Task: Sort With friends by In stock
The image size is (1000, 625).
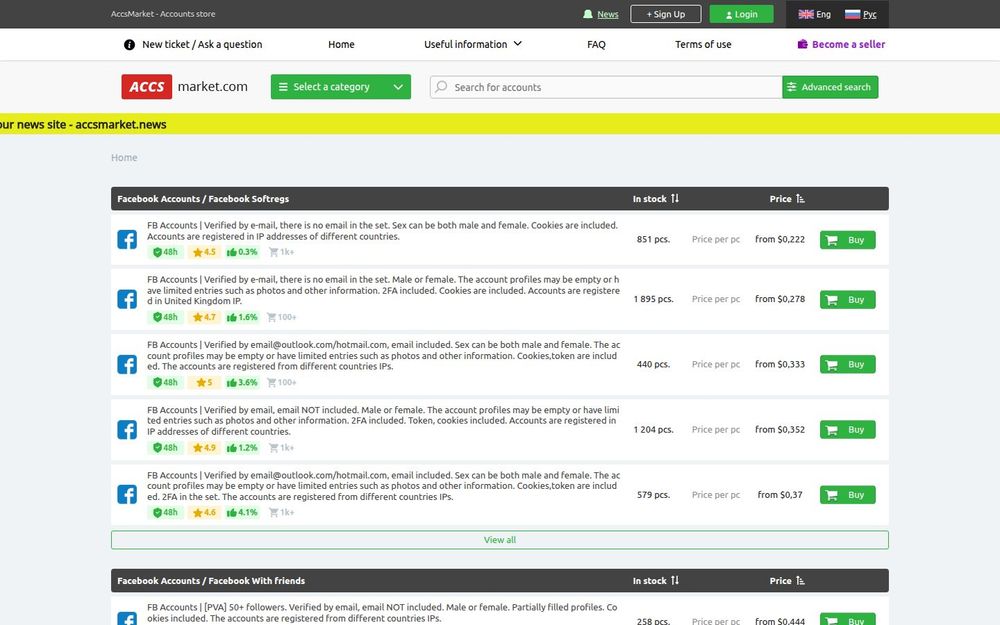Action: click(656, 581)
